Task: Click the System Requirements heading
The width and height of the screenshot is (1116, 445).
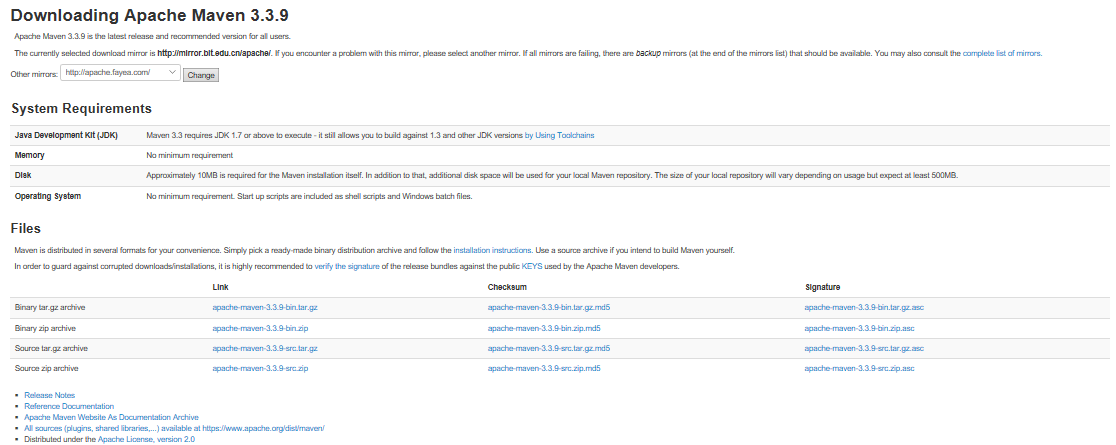Action: click(x=81, y=109)
